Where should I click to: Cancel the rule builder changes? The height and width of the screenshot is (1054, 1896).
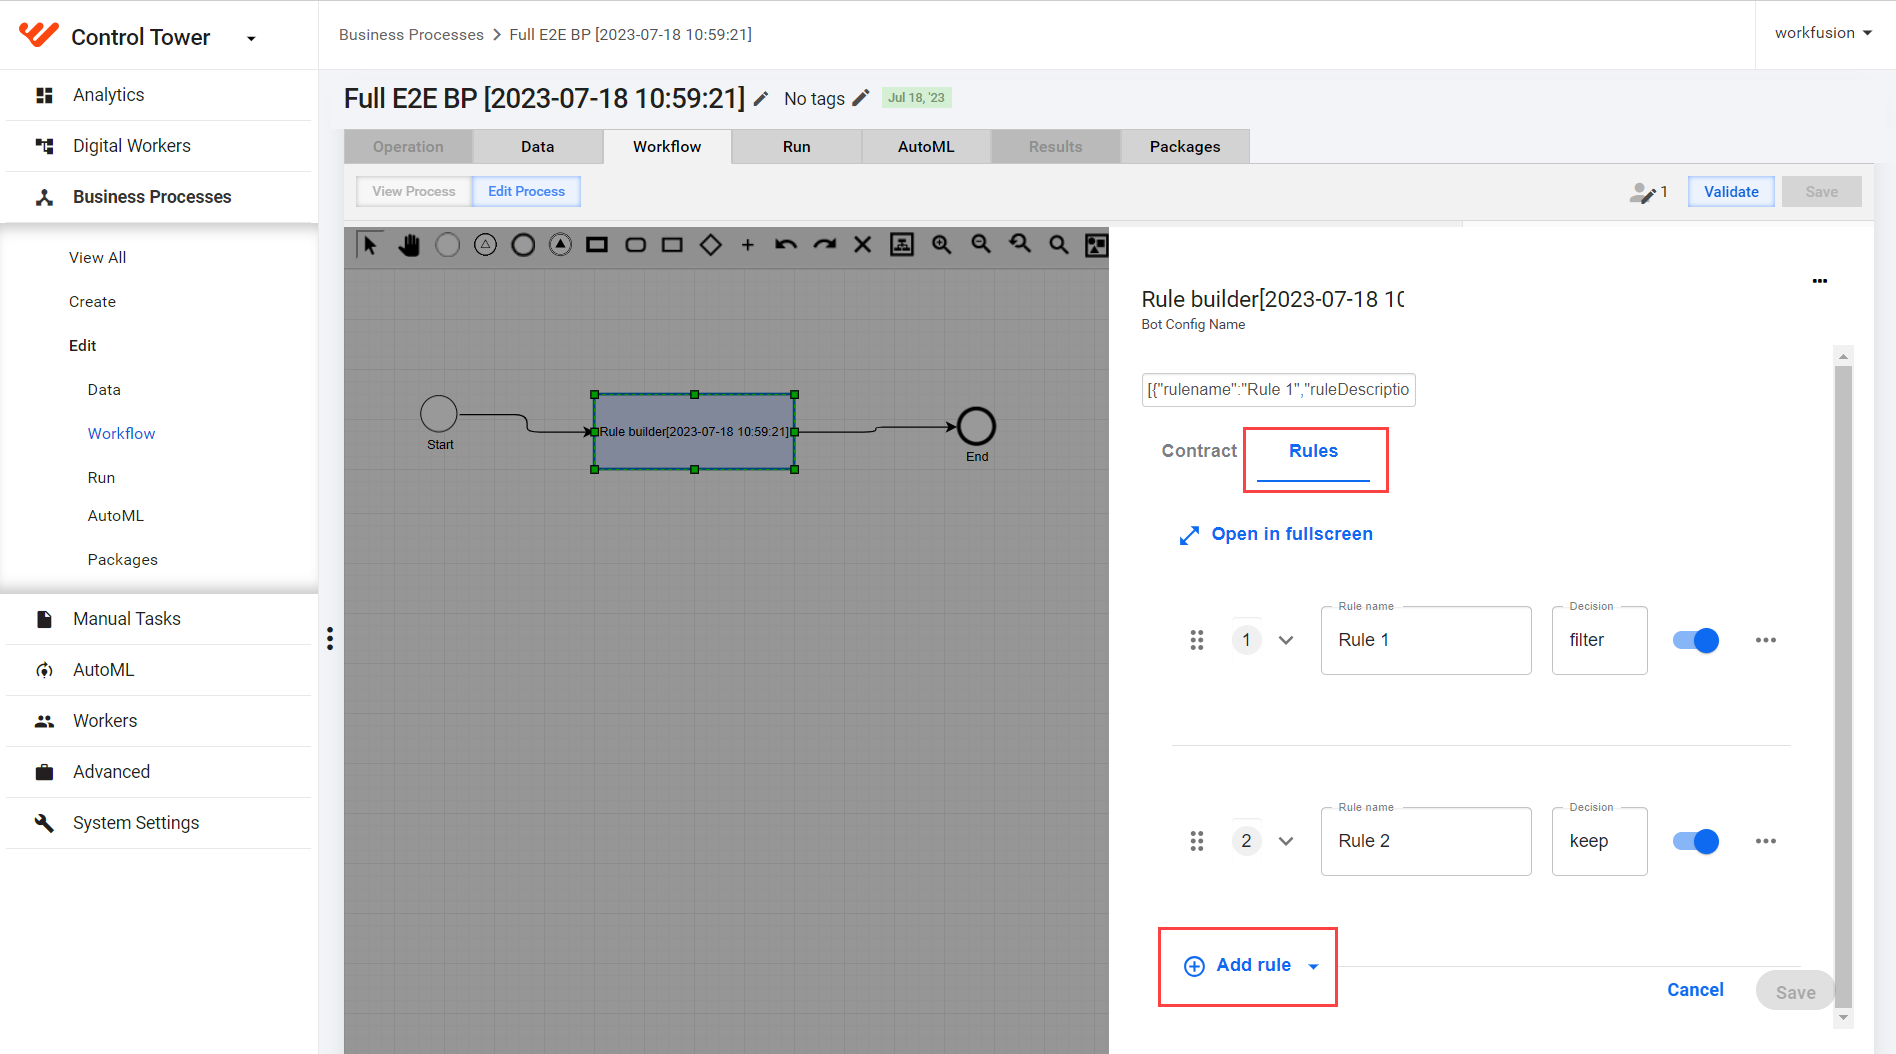coord(1695,990)
